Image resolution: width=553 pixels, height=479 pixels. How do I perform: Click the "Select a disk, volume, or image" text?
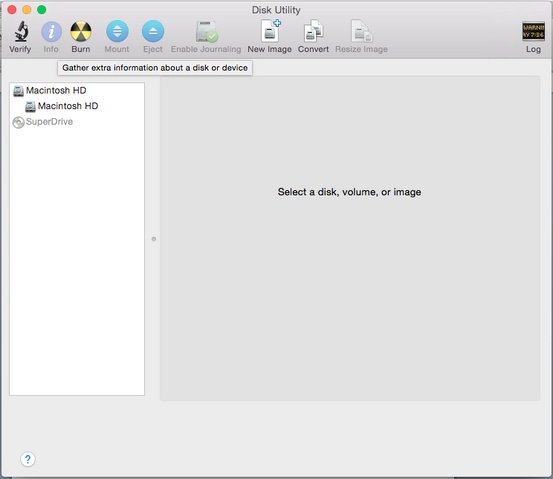349,192
